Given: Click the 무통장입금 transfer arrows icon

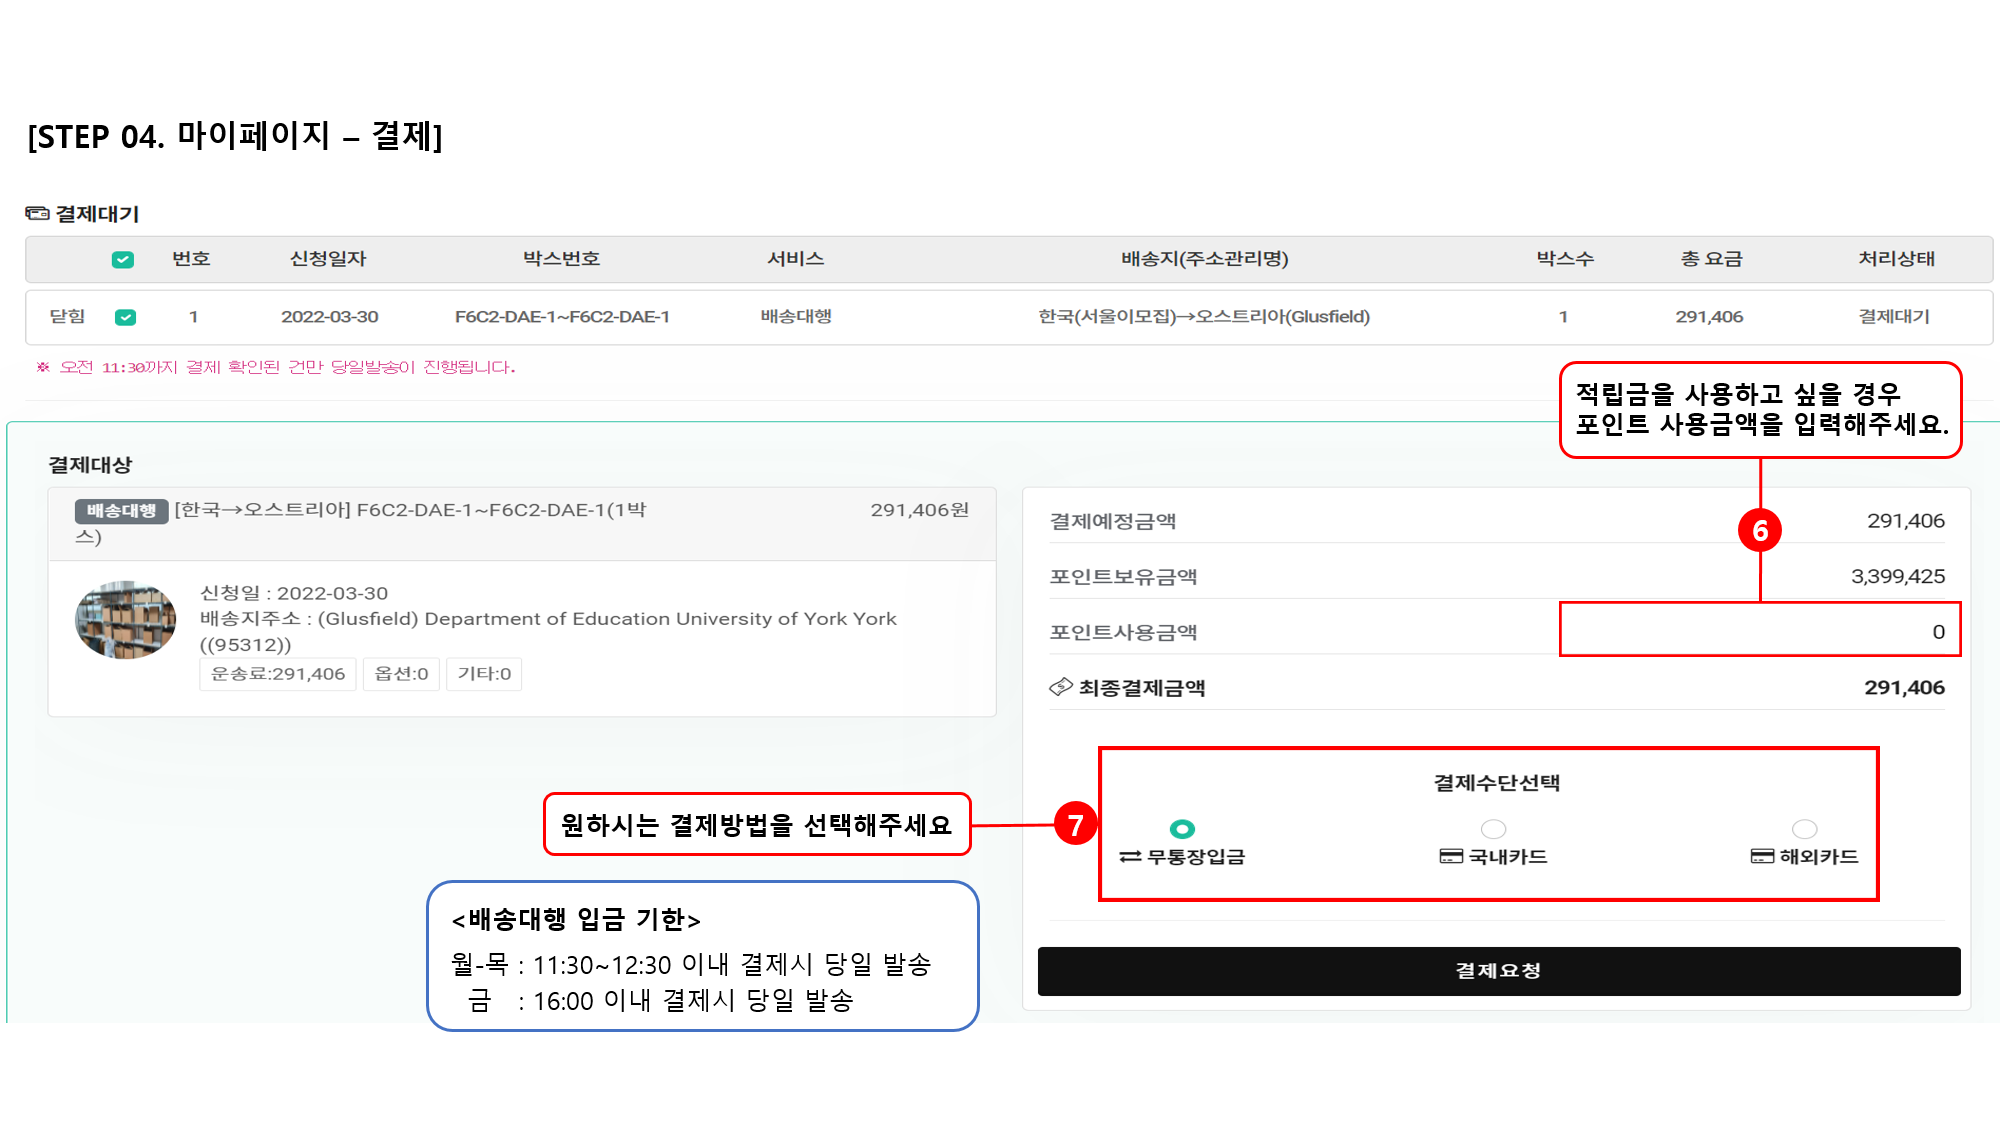Looking at the screenshot, I should coord(1130,857).
